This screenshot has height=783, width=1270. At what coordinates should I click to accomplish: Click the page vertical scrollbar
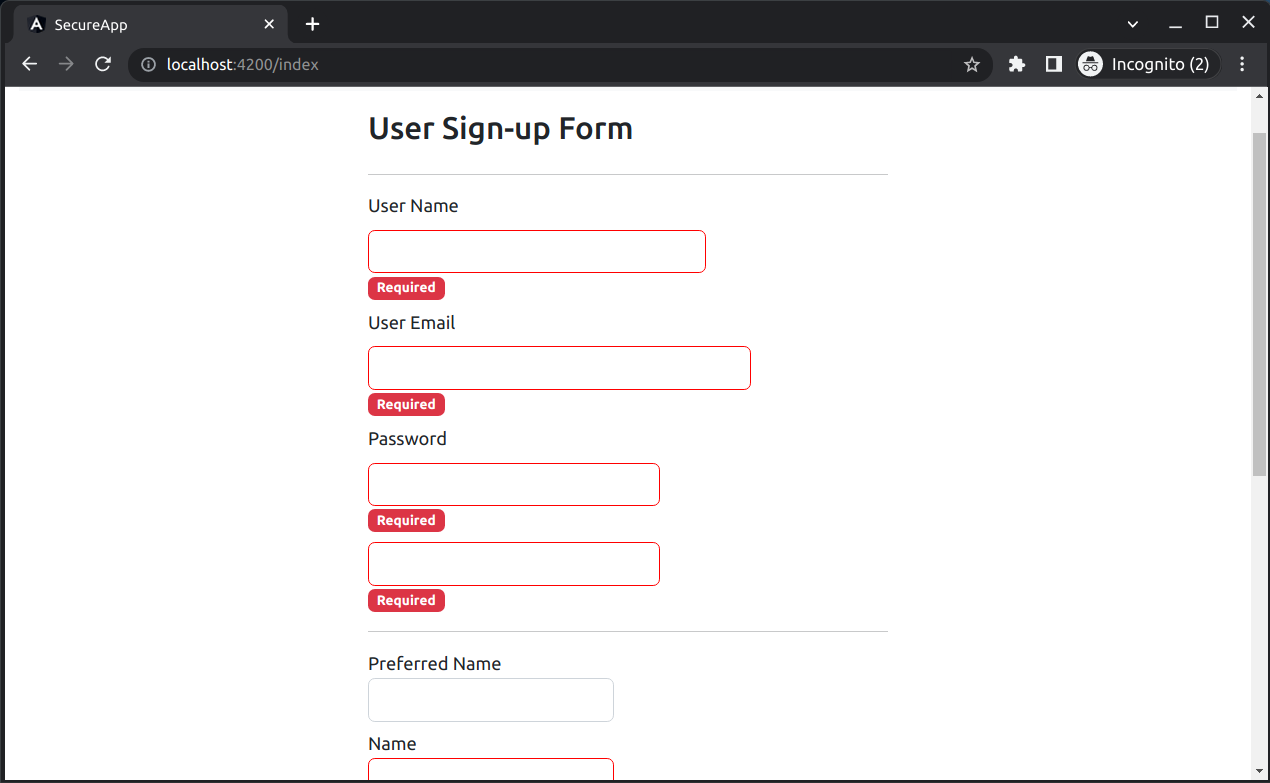click(x=1259, y=300)
